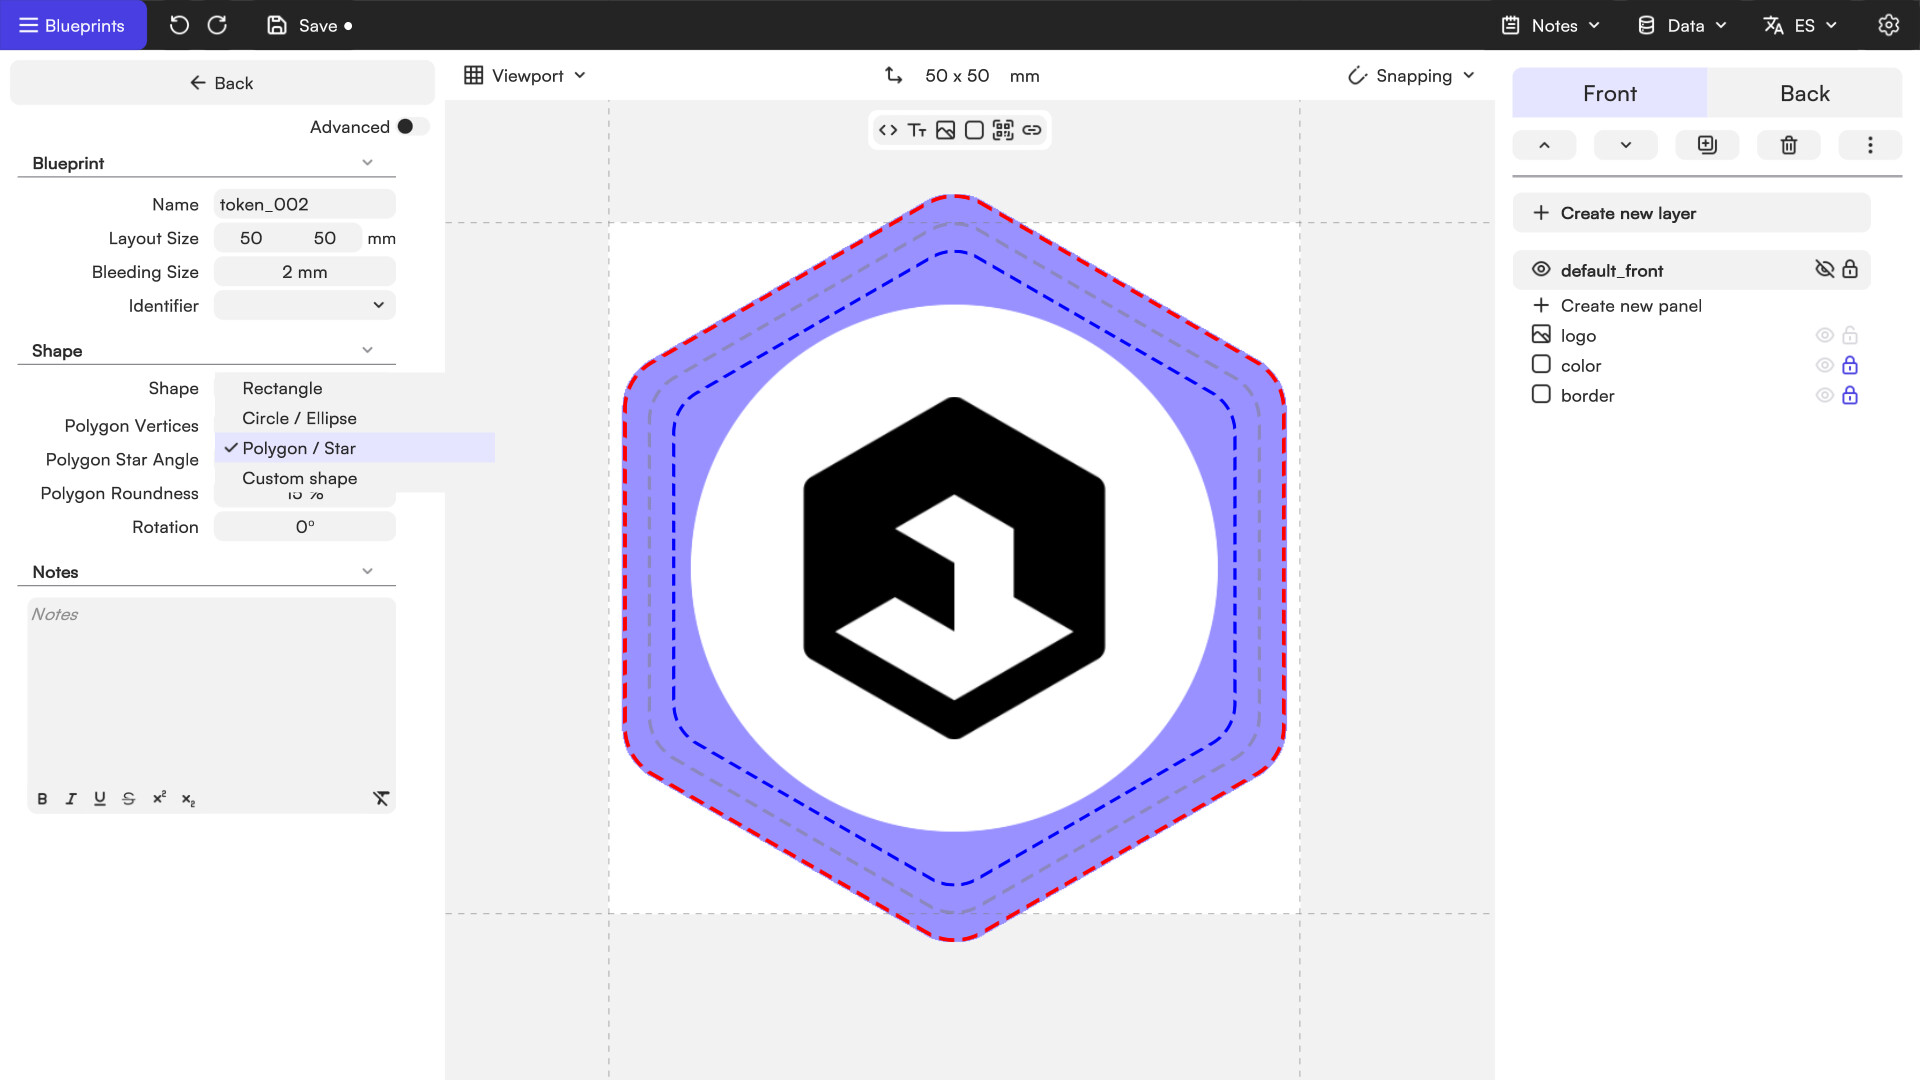Select the link tool in the toolbar

coord(1032,130)
